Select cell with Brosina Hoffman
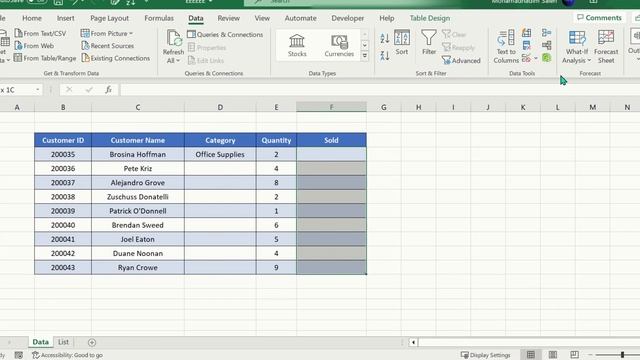This screenshot has width=640, height=360. [138, 154]
